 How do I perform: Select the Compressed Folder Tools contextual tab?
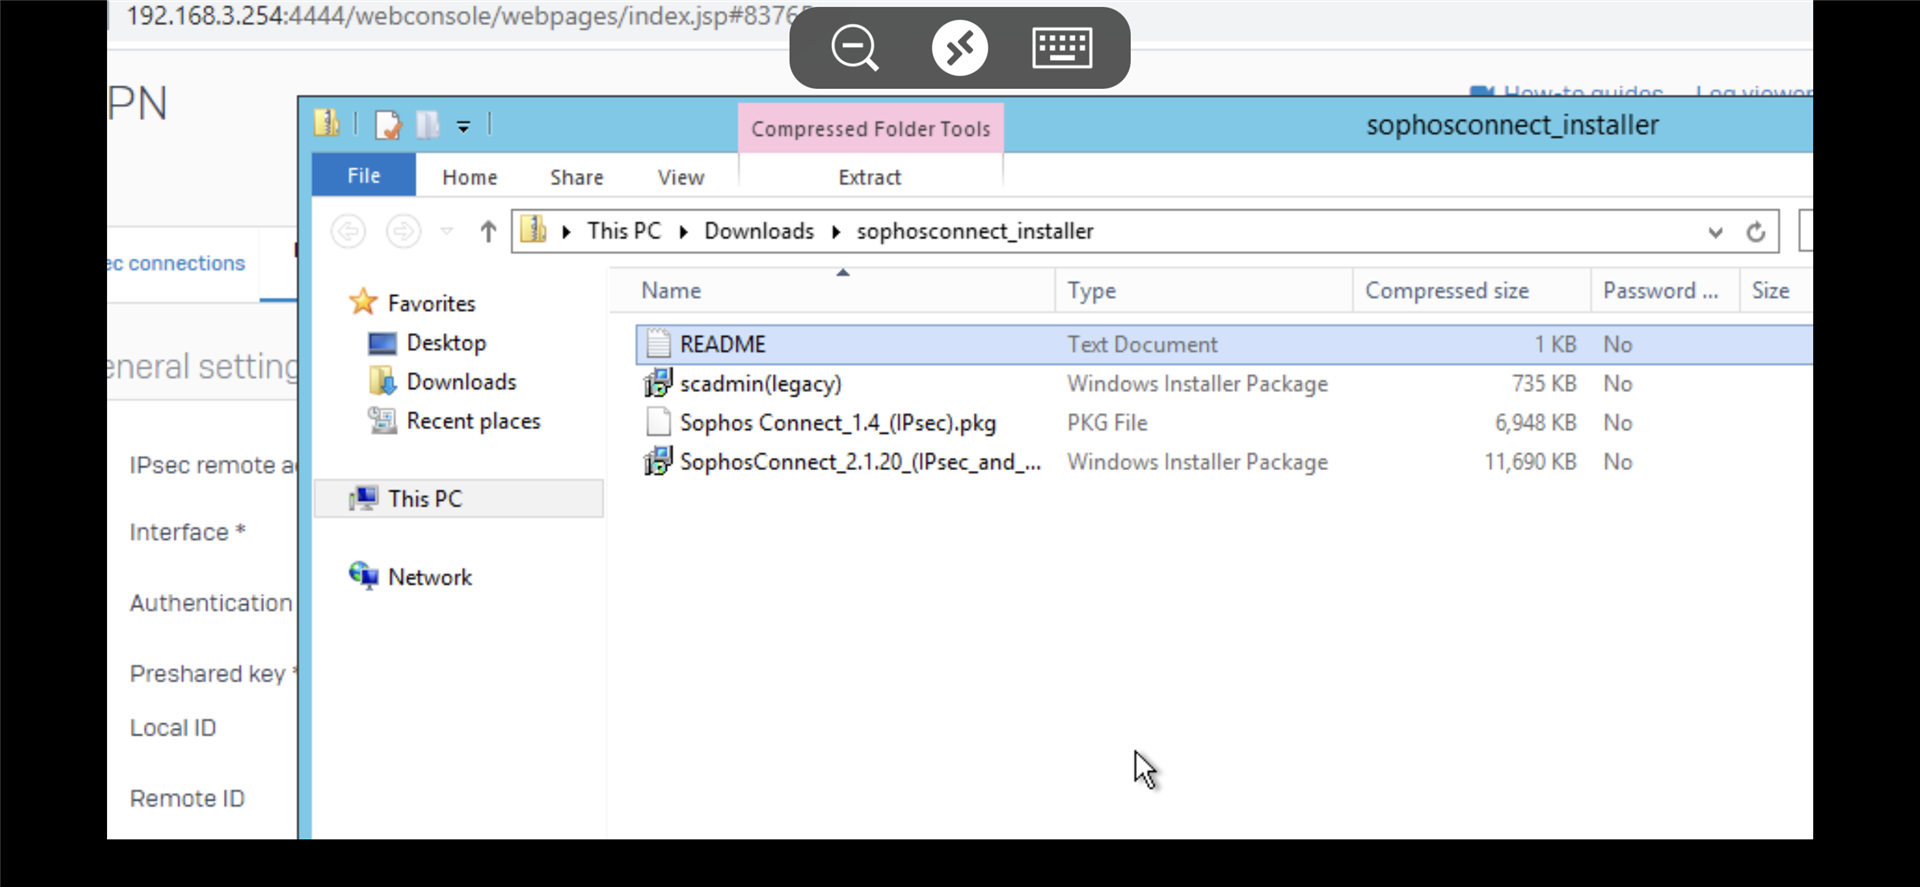[871, 129]
